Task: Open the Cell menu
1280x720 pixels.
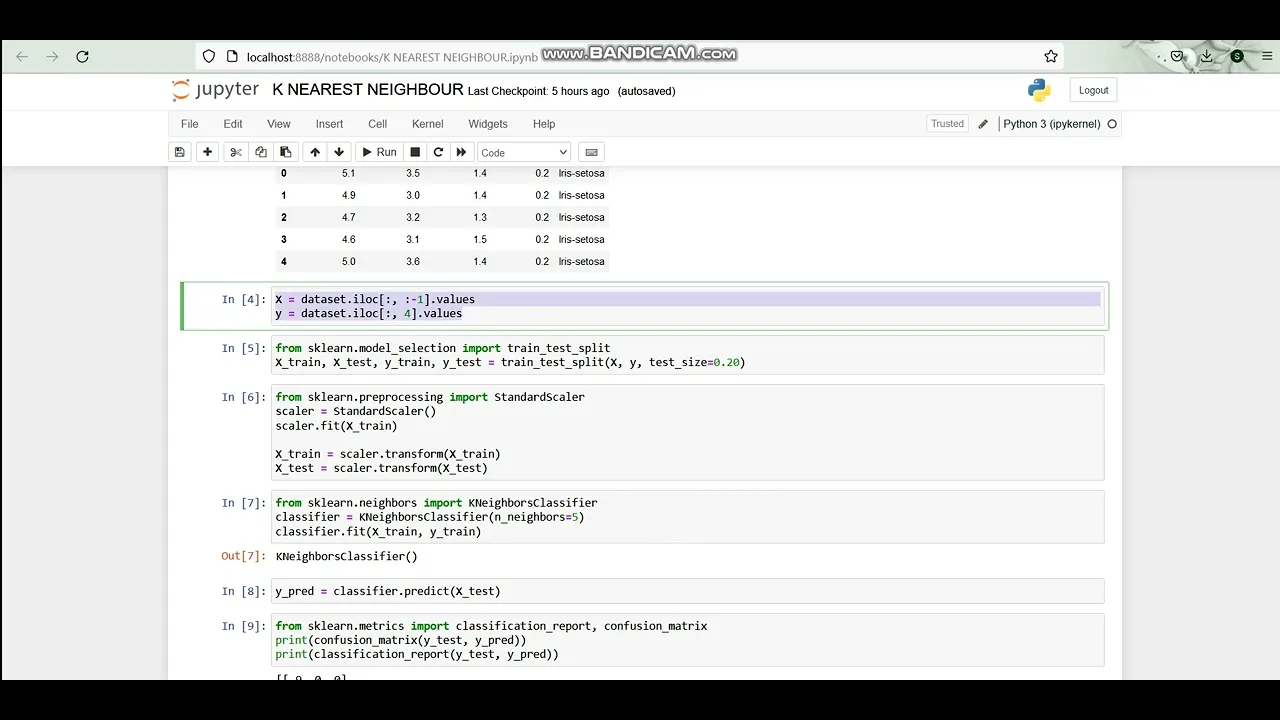Action: point(377,124)
